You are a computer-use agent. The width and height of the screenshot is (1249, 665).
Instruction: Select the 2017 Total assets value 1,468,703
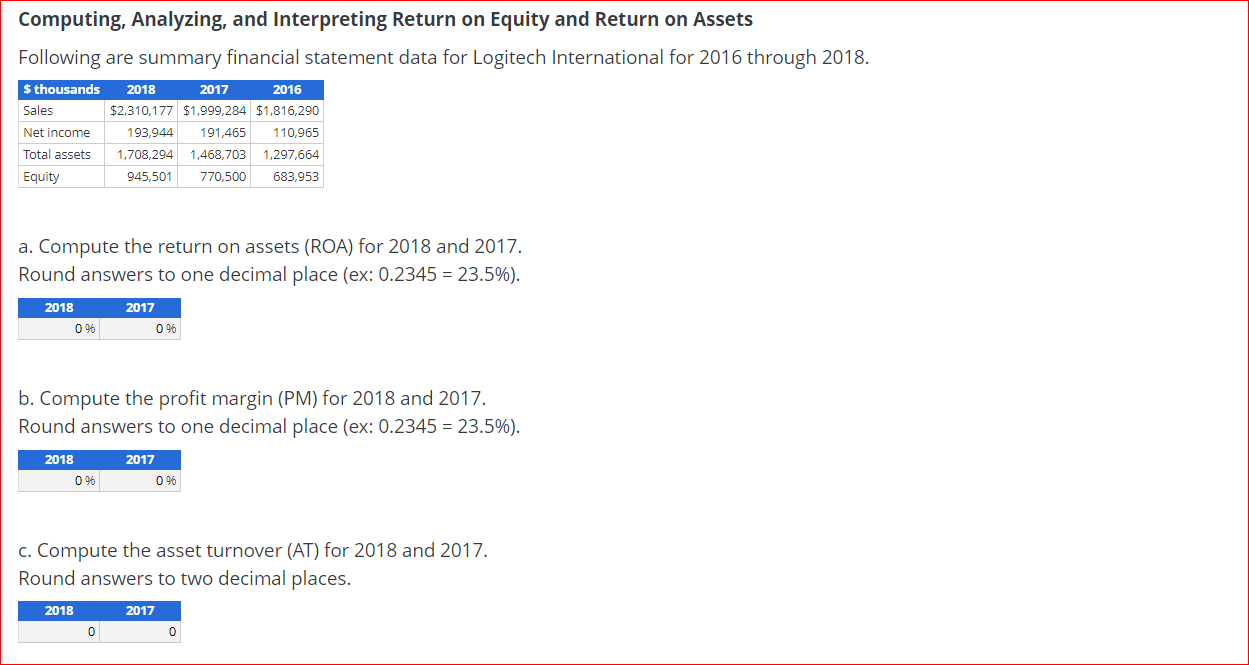[x=214, y=154]
